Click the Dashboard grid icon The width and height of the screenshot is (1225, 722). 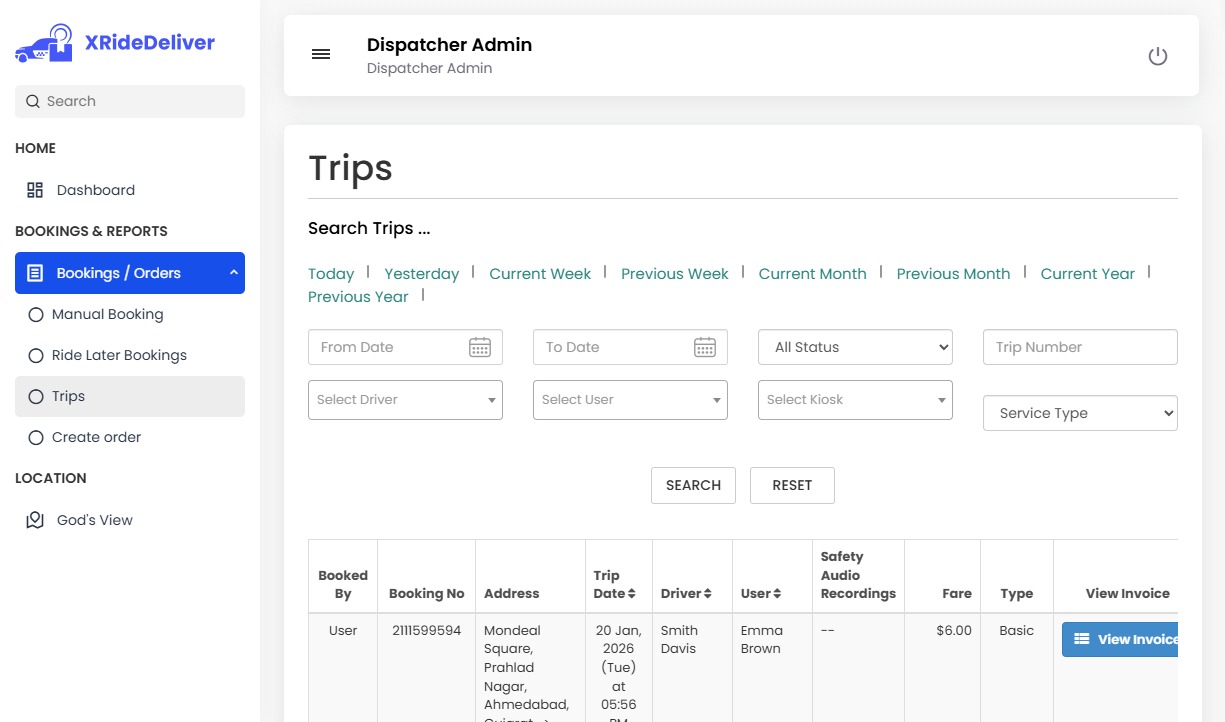click(x=35, y=190)
